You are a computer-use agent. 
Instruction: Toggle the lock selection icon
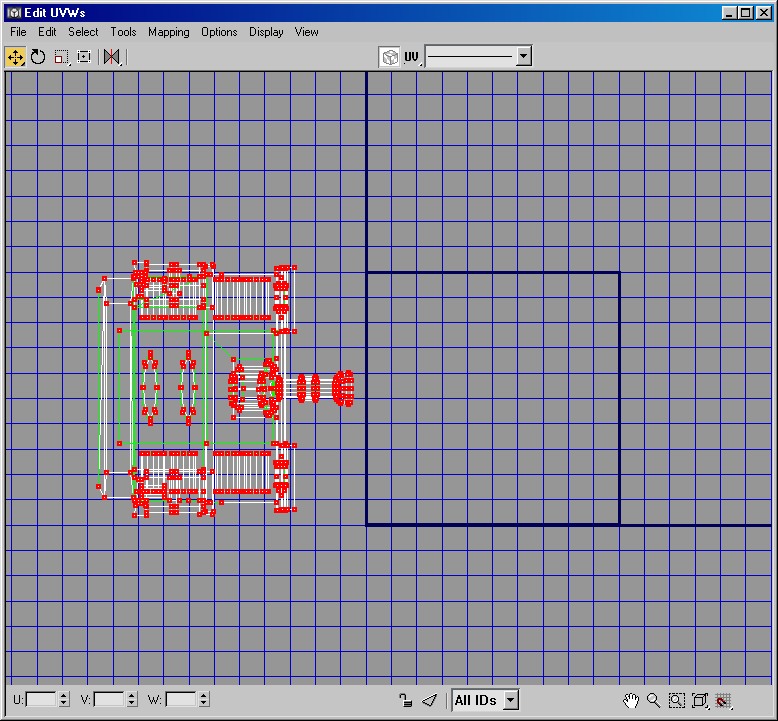coord(405,700)
